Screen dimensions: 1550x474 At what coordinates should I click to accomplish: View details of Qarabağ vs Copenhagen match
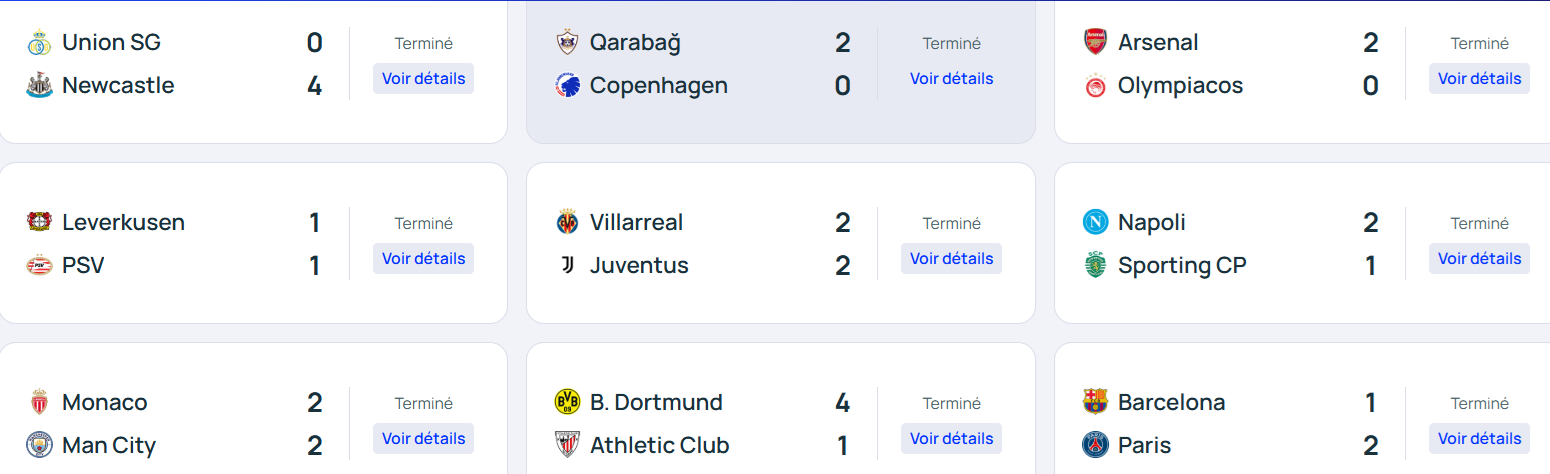[951, 78]
